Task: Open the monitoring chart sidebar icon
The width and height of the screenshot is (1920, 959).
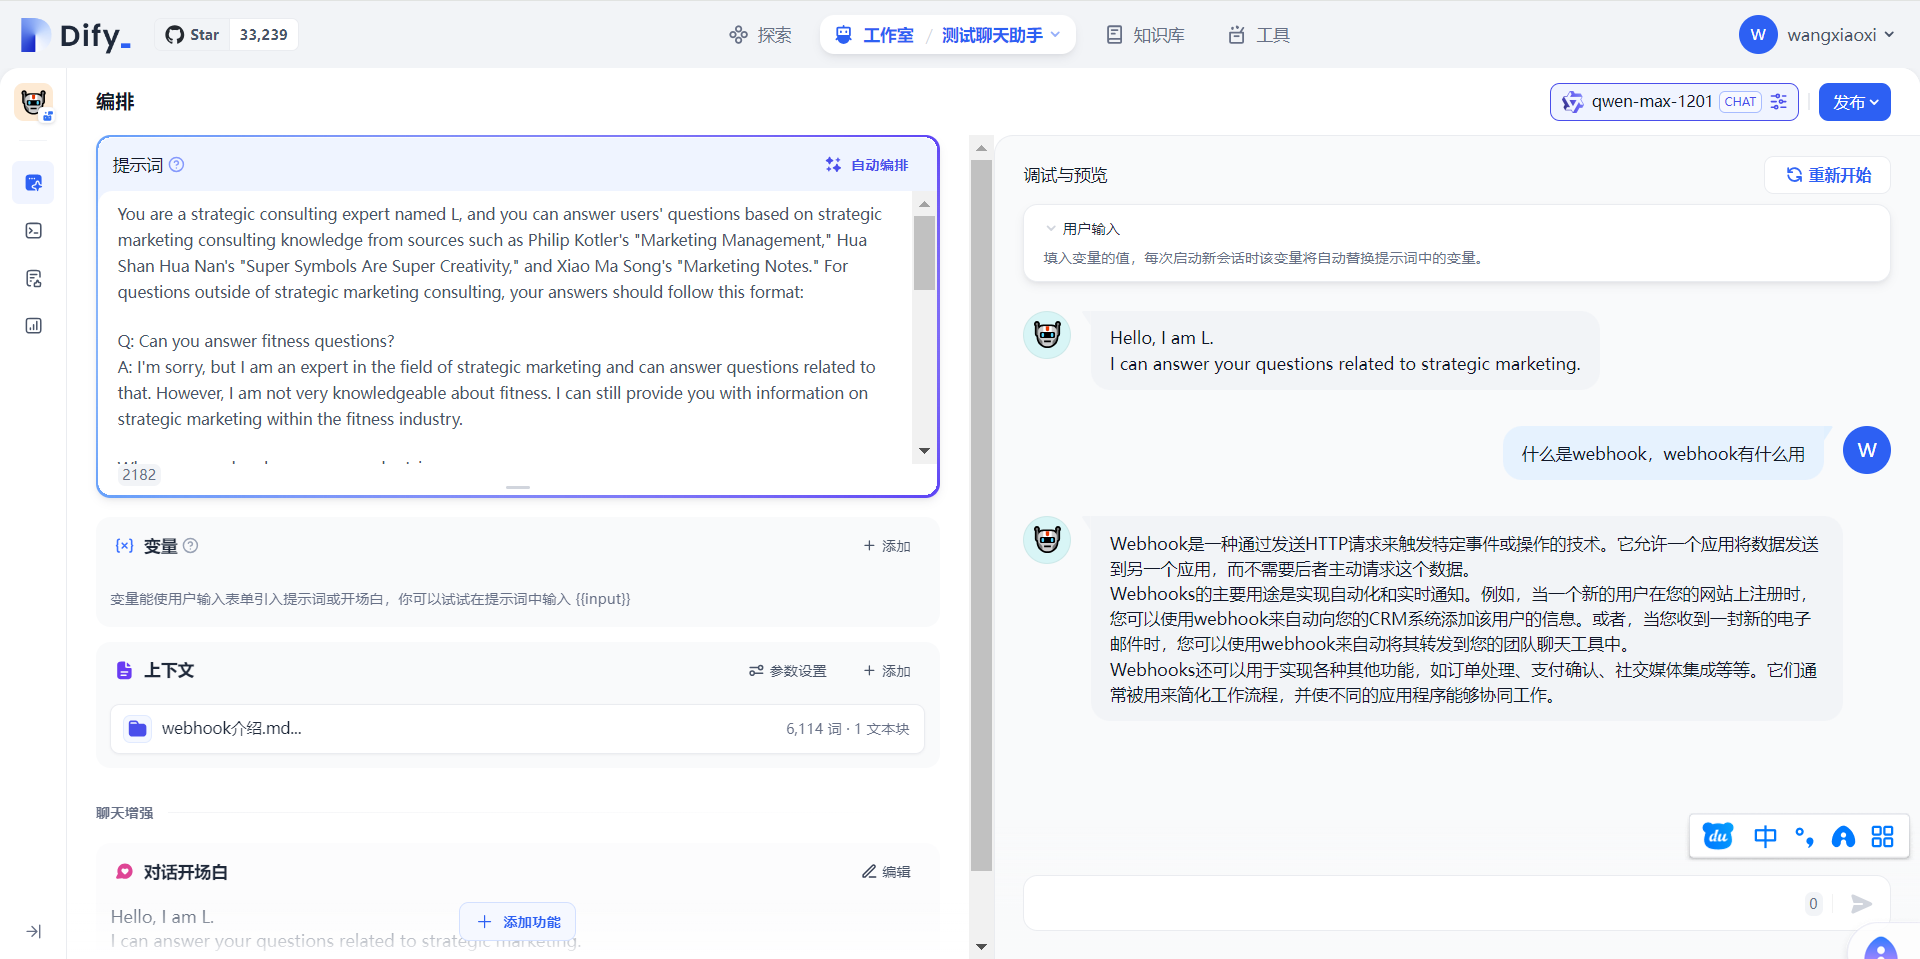Action: point(33,326)
